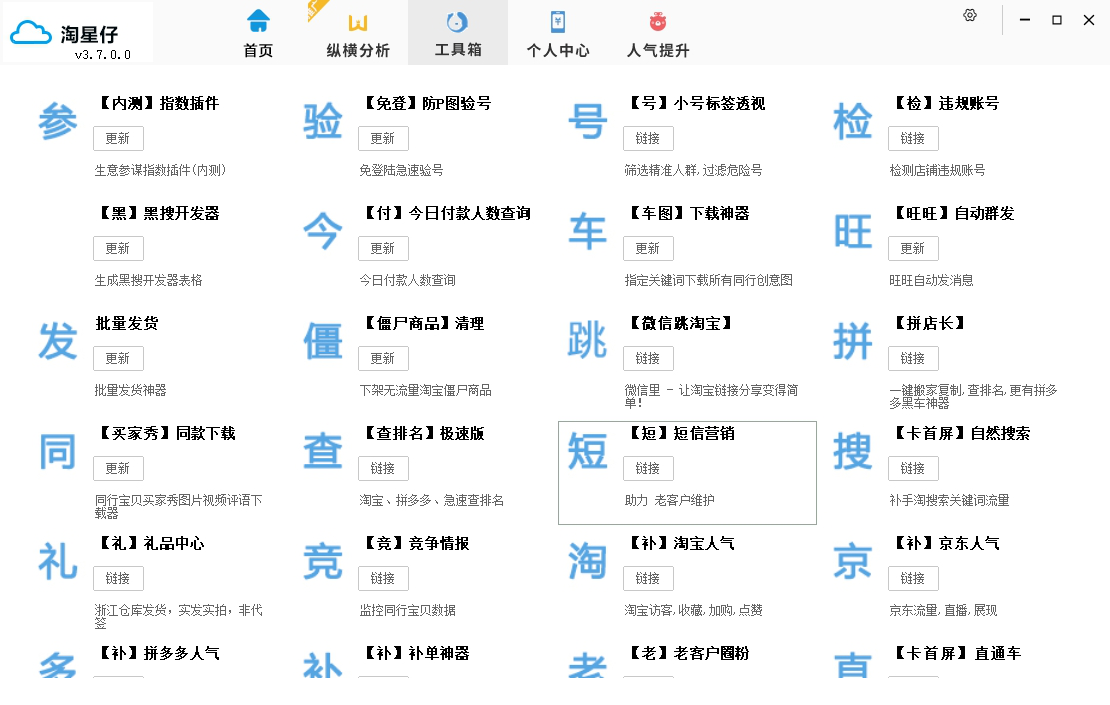
Task: Click description 免登陆急速验号
Action: [x=401, y=171]
